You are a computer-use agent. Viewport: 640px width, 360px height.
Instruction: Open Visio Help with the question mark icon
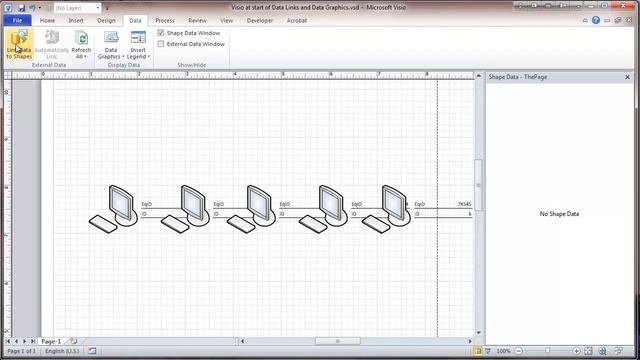(x=596, y=20)
